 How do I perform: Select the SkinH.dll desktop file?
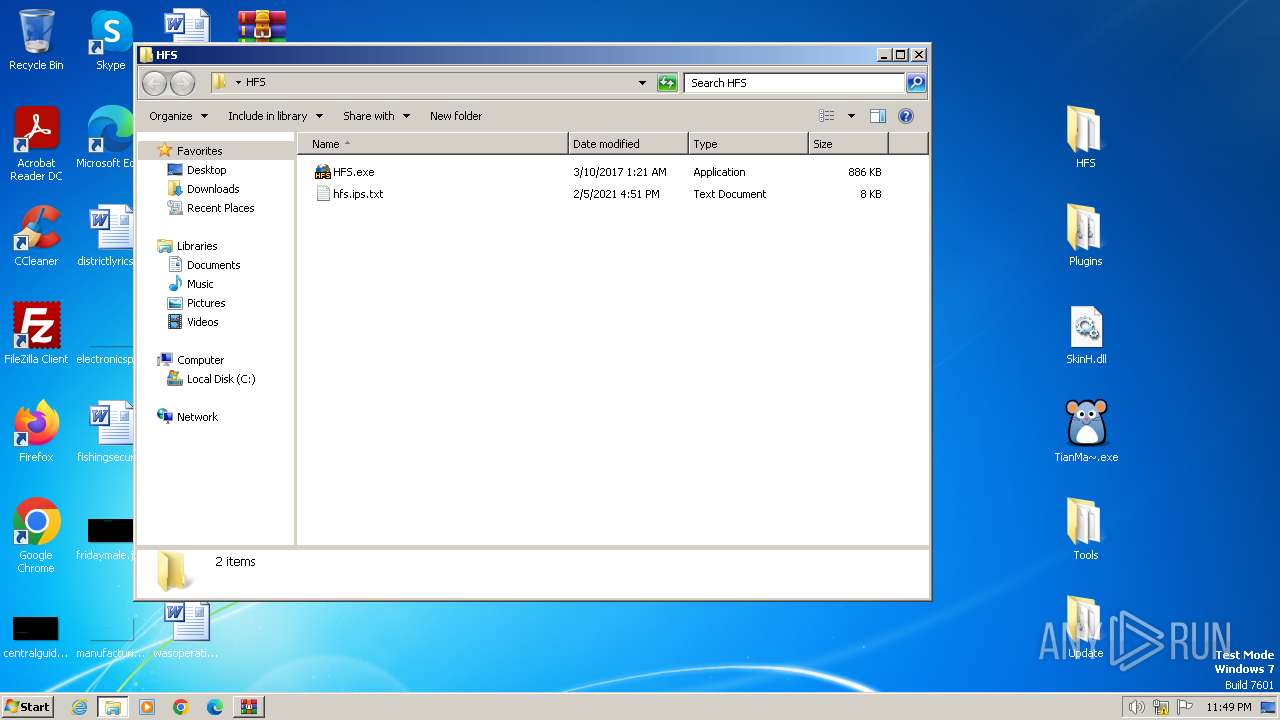(1086, 334)
